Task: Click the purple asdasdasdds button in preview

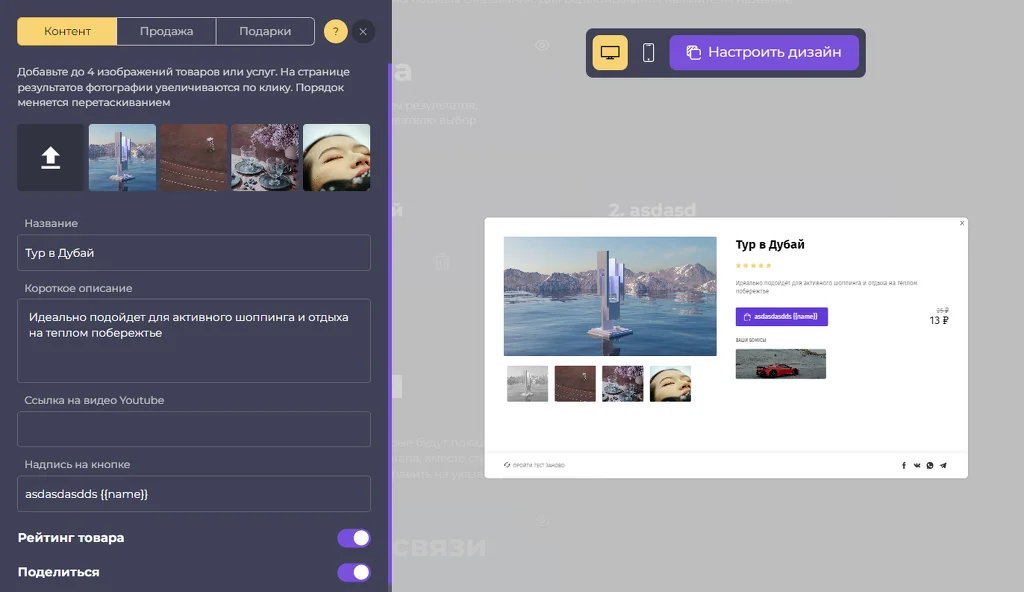Action: (782, 316)
